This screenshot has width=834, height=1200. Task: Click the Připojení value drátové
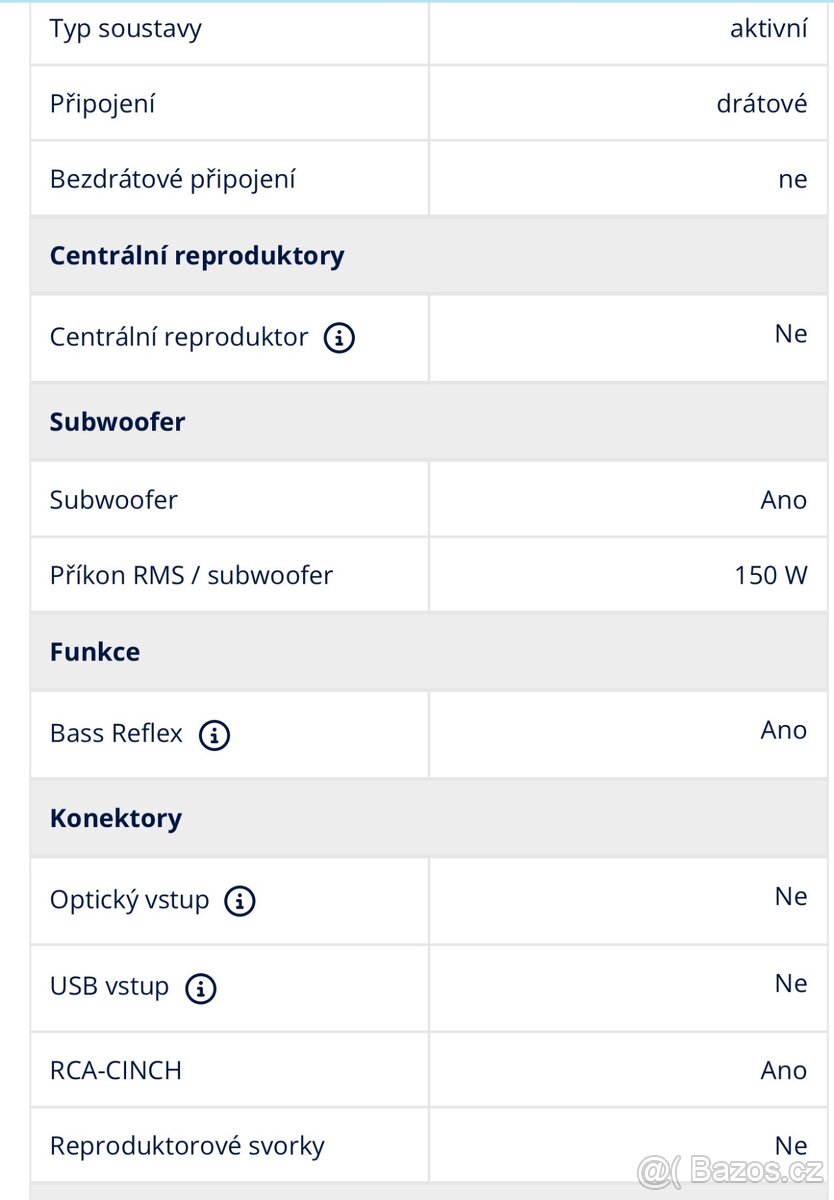pos(761,103)
